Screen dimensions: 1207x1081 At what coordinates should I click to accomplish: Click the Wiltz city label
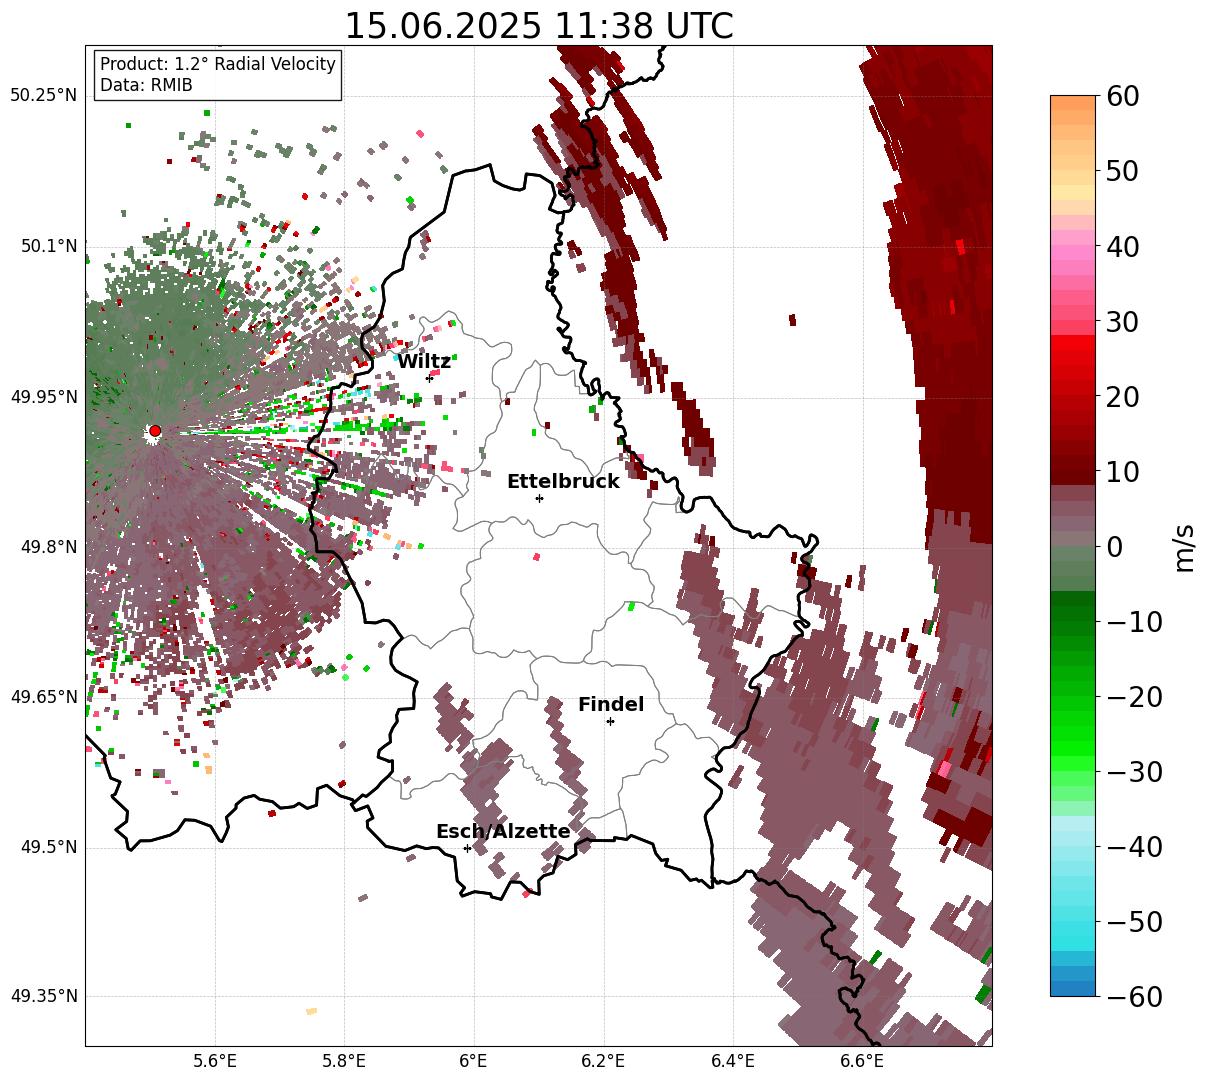tap(424, 362)
